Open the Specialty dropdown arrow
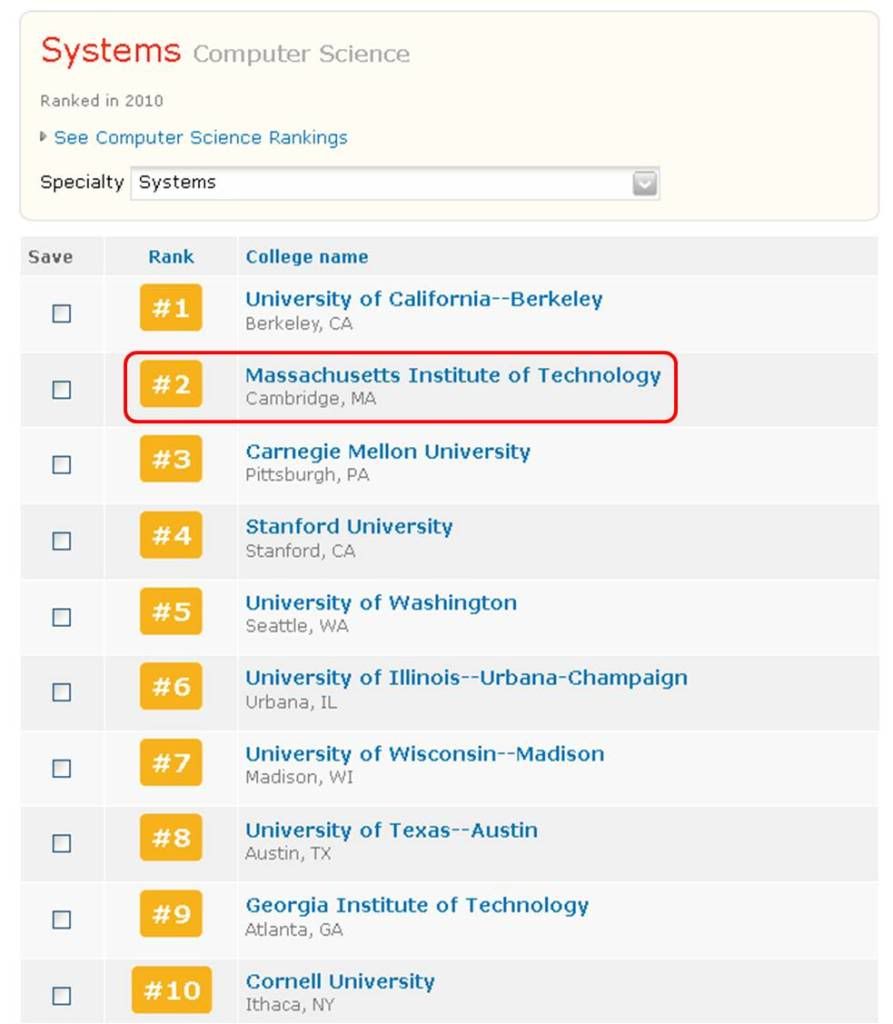893x1024 pixels. (x=645, y=183)
